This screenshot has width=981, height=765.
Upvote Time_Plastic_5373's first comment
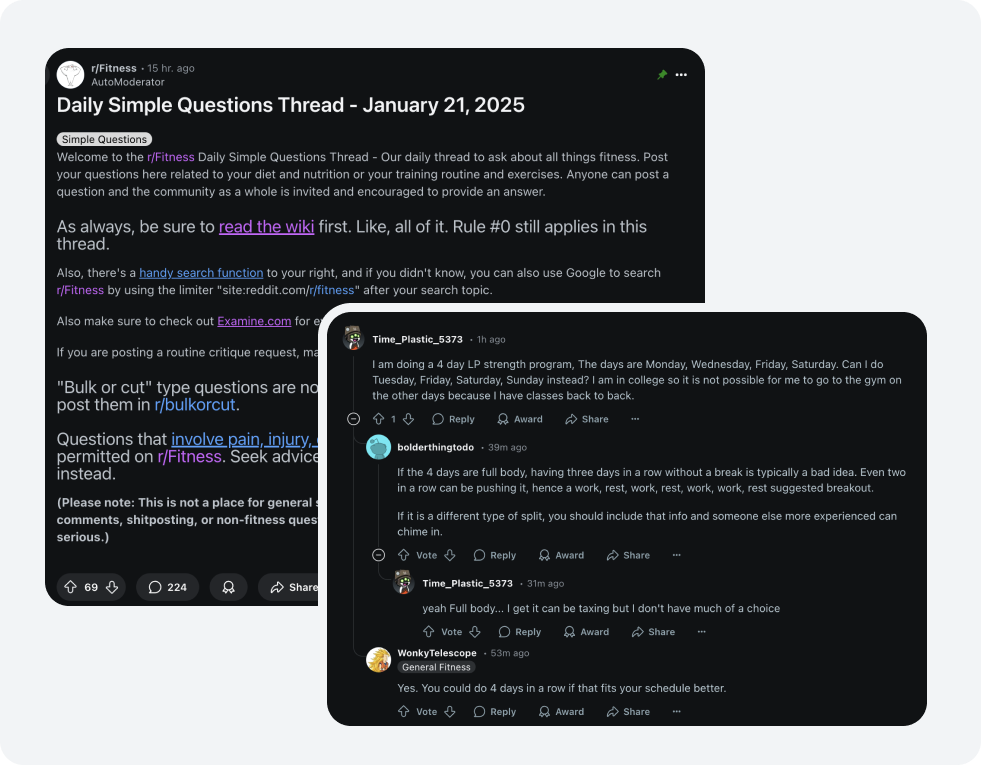point(379,419)
